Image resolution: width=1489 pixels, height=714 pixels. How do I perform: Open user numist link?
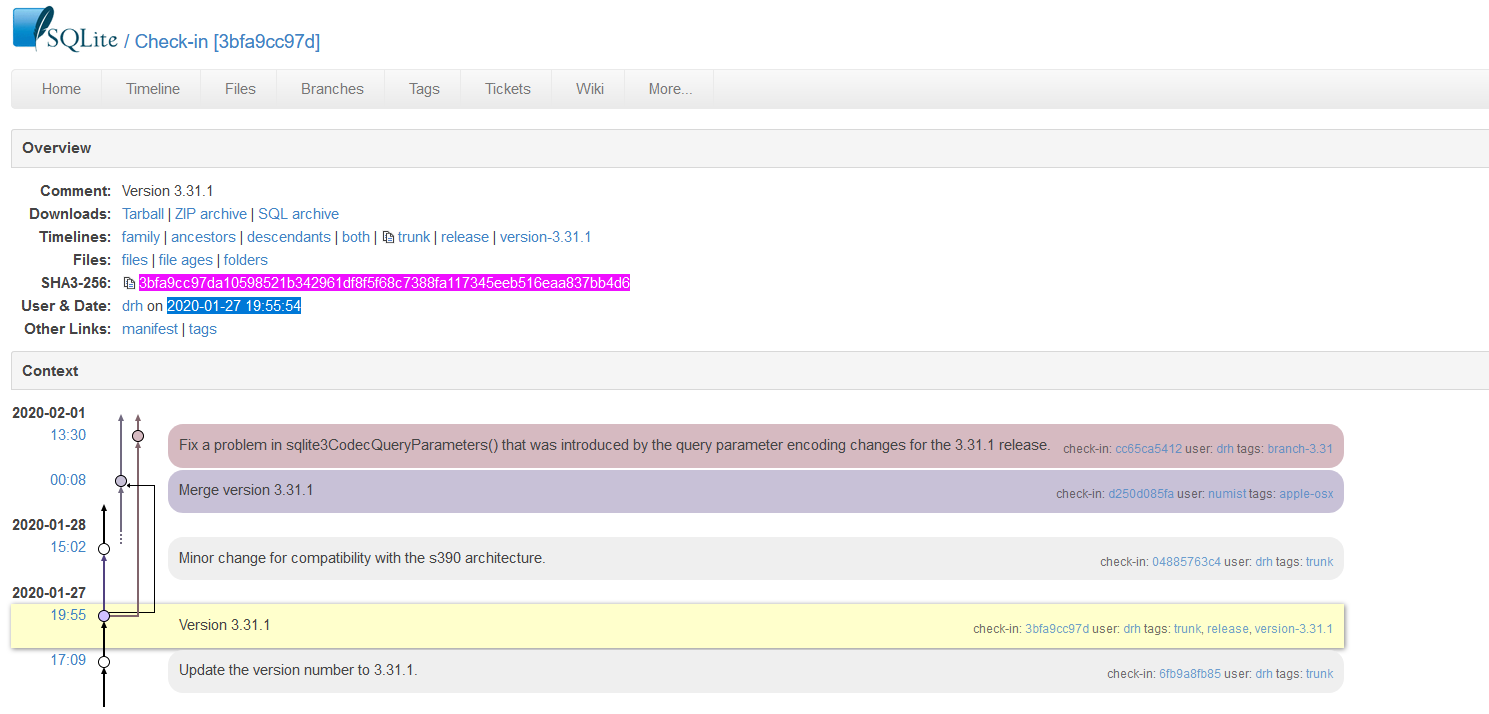(x=1227, y=494)
